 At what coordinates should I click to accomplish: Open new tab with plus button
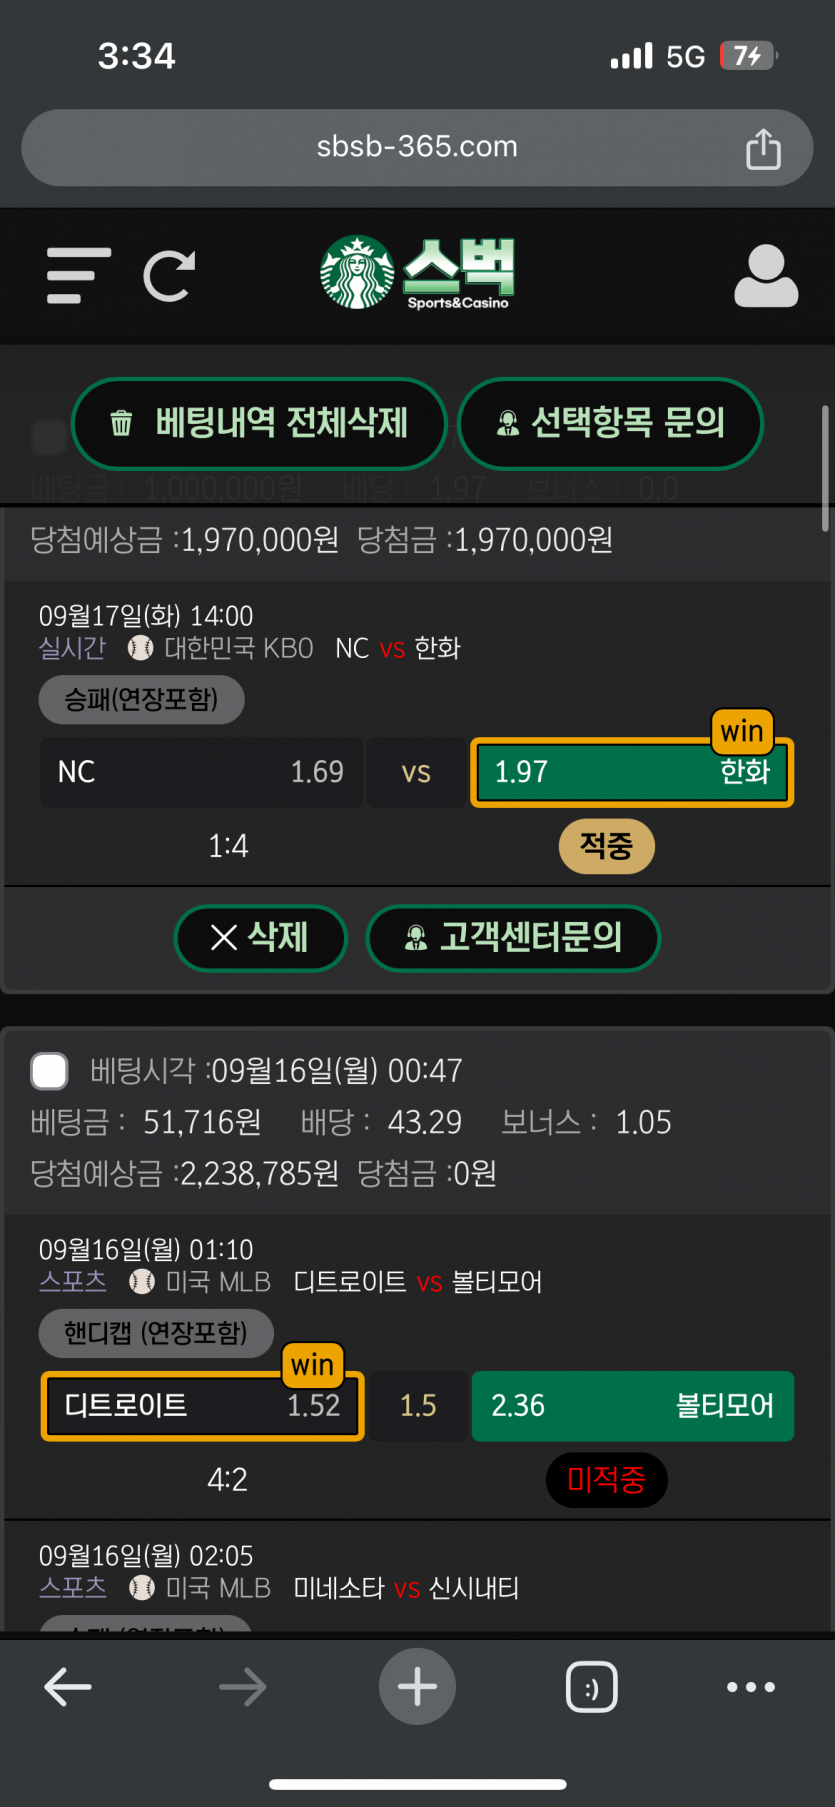tap(417, 1686)
